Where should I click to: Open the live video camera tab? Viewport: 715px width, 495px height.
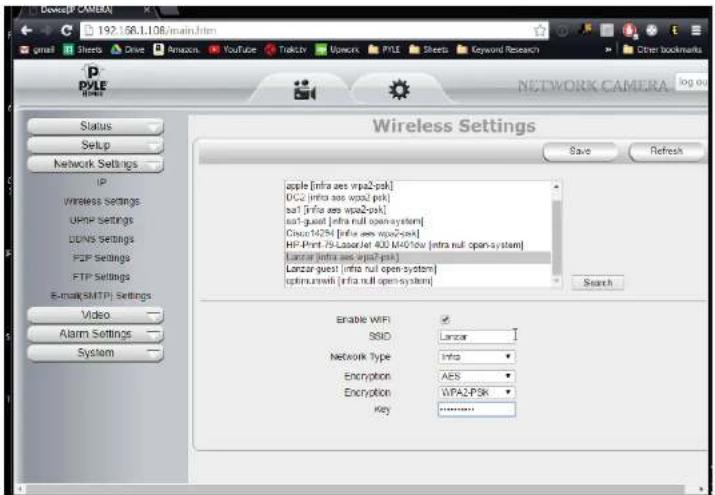(x=305, y=89)
